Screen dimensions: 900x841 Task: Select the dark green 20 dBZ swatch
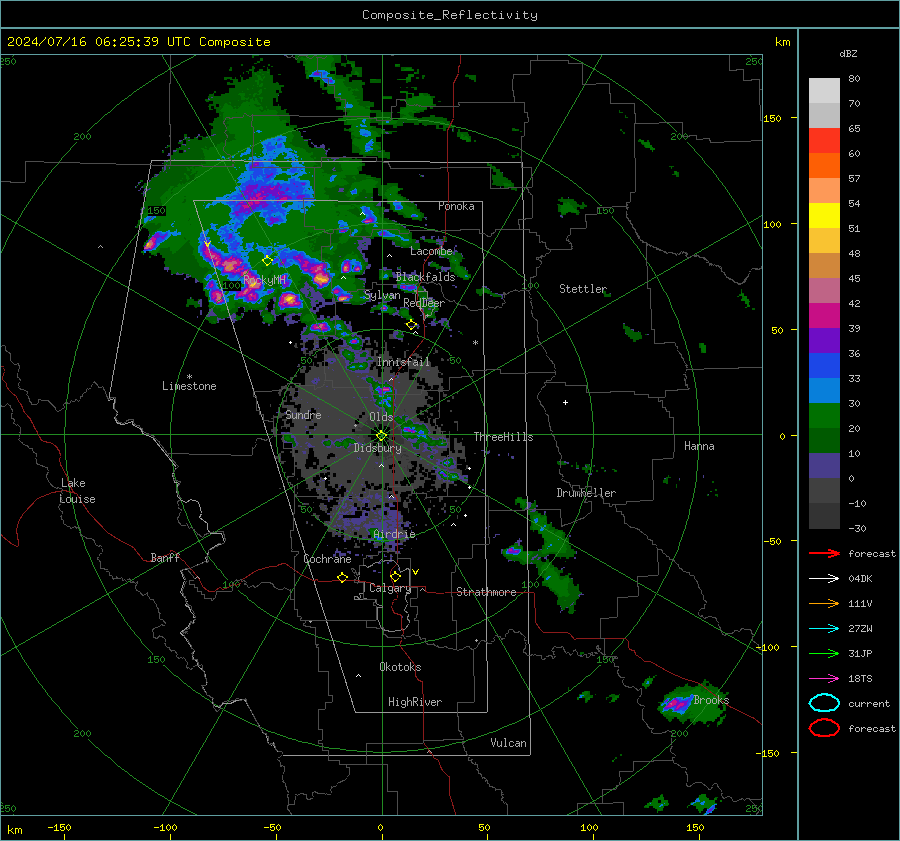click(x=824, y=441)
